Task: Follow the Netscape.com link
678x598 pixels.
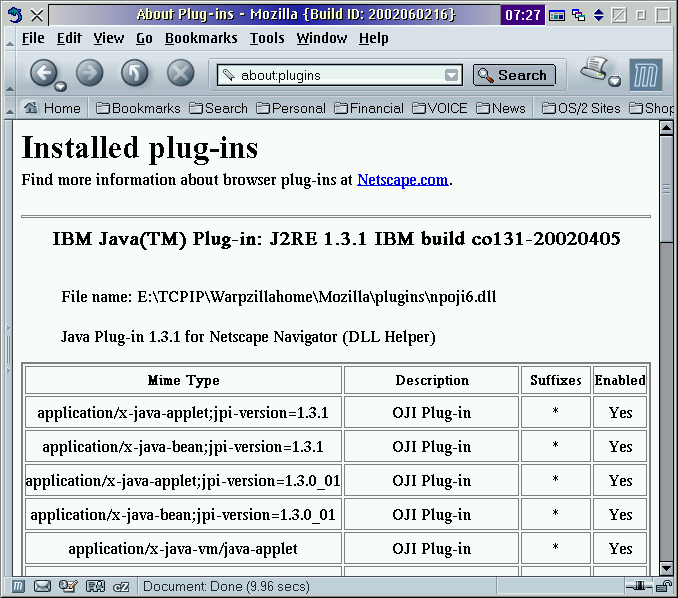Action: pyautogui.click(x=403, y=179)
